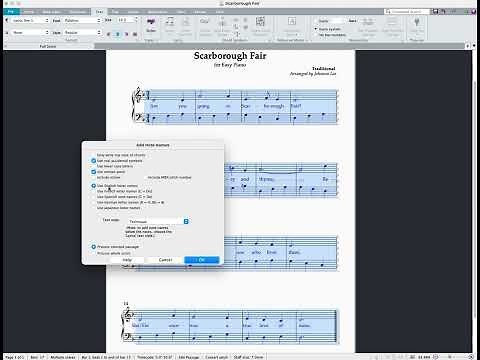Switch to the Notations ribbon tab
The height and width of the screenshot is (360, 480).
[77, 12]
